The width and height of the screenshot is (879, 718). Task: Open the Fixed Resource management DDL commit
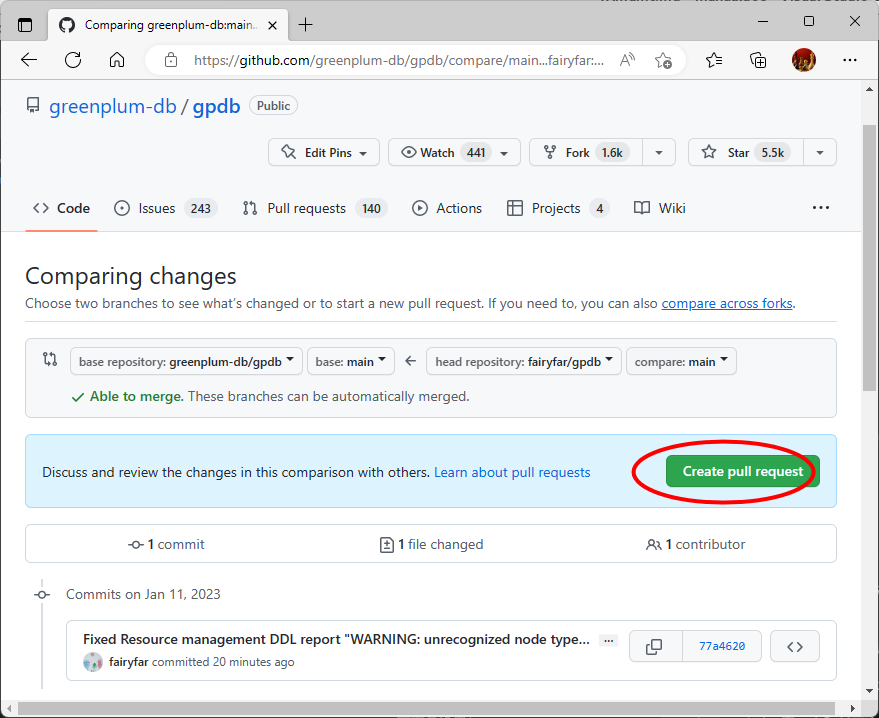[336, 640]
